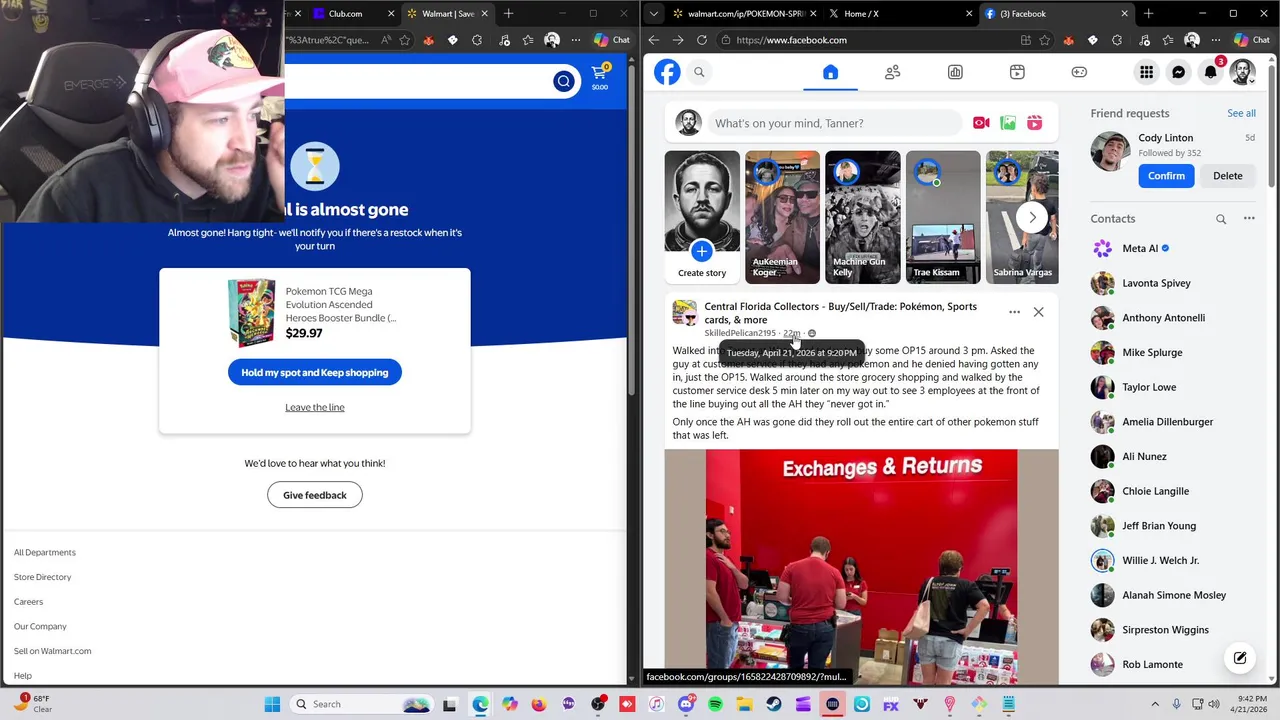Screen dimensions: 1280x720
Task: Open Contacts options three-dot menu
Action: click(x=1249, y=218)
